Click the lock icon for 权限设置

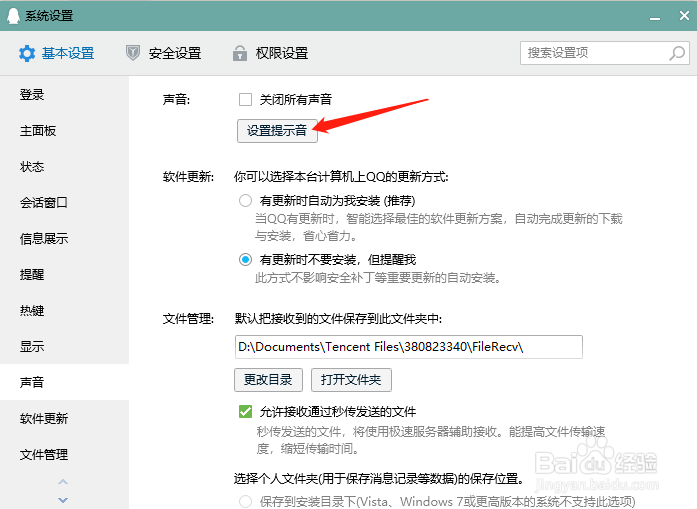coord(240,53)
